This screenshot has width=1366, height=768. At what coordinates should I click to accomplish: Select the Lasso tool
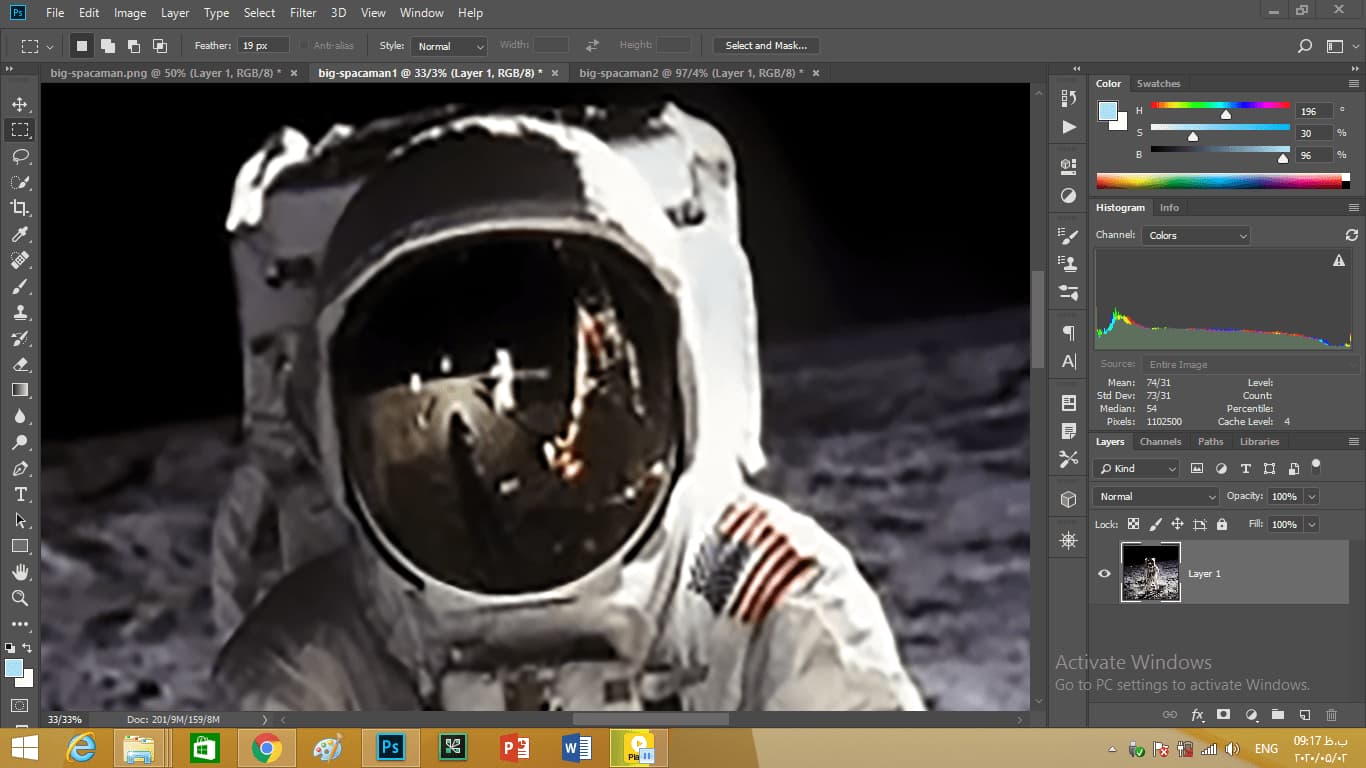(20, 156)
